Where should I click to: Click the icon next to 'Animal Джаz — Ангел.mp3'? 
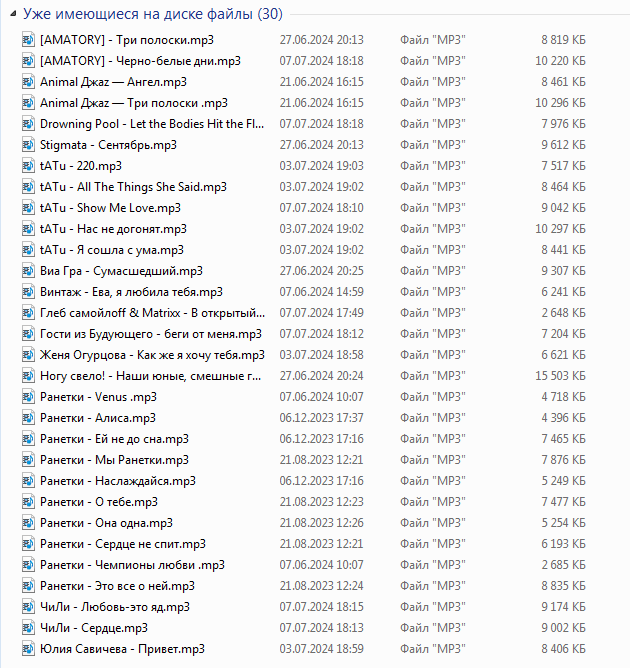pos(28,82)
